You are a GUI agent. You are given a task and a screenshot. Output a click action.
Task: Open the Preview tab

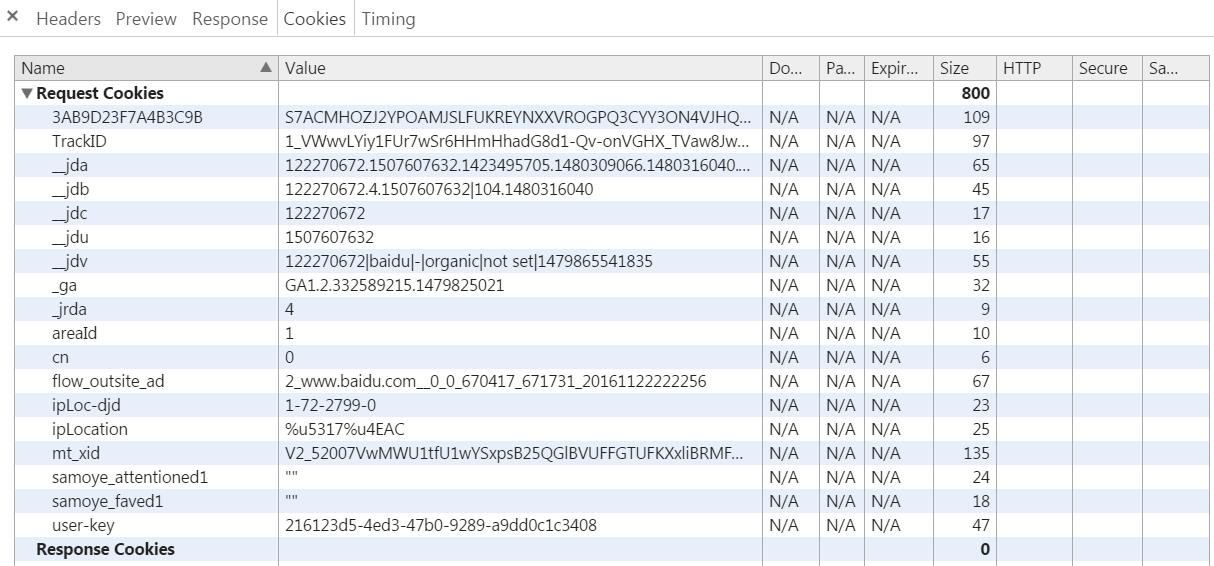coord(146,19)
